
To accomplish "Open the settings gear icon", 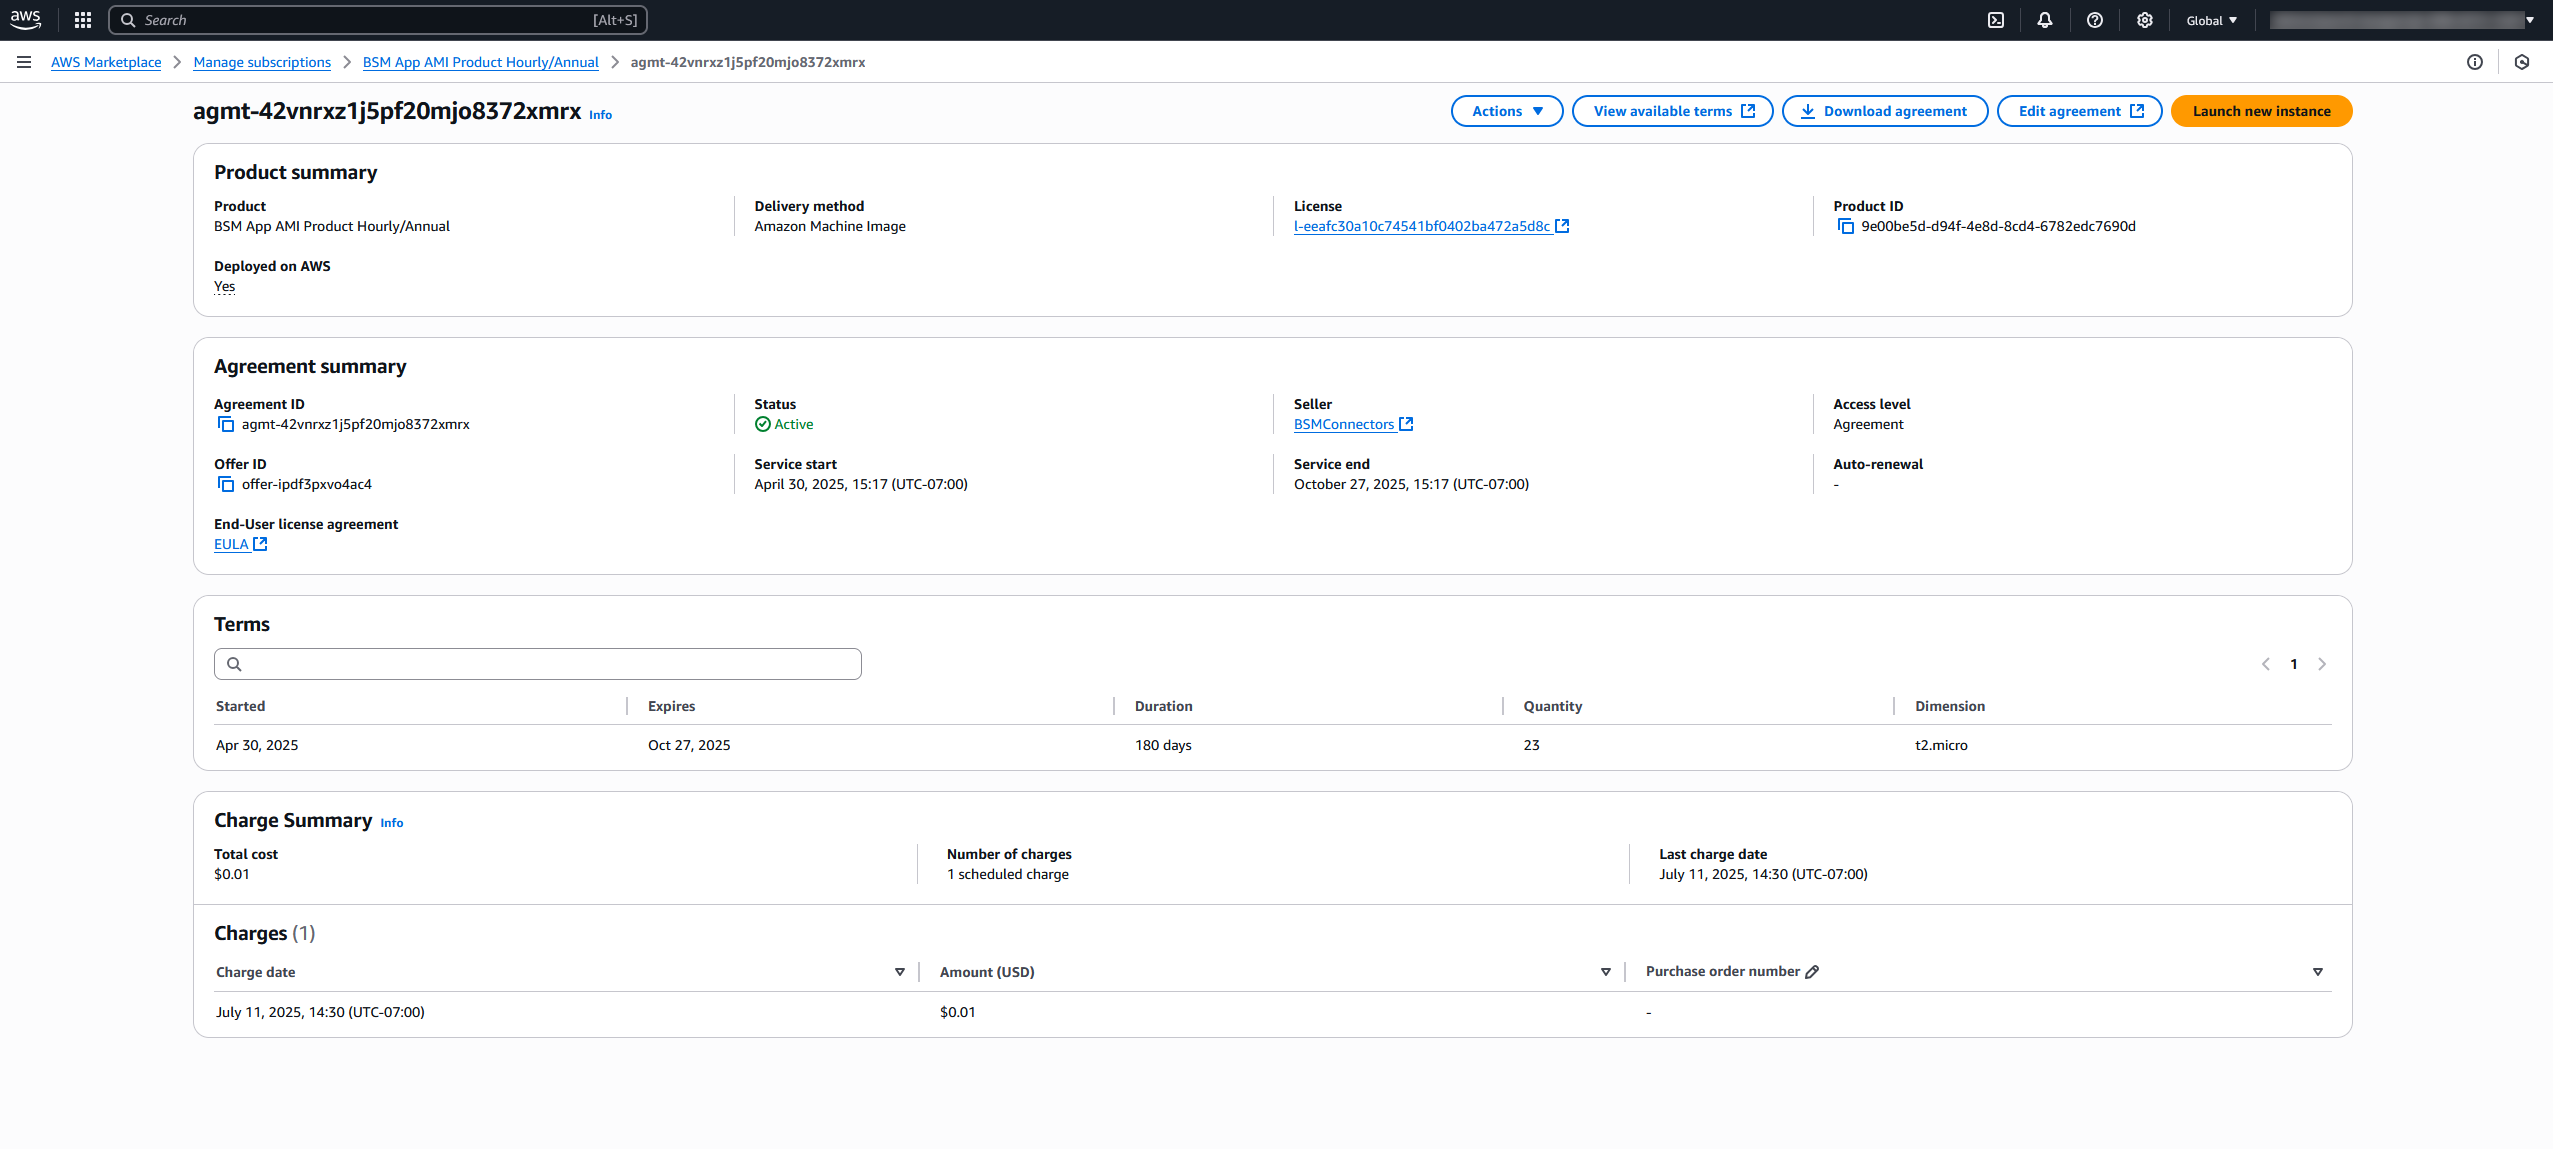I will tap(2145, 20).
